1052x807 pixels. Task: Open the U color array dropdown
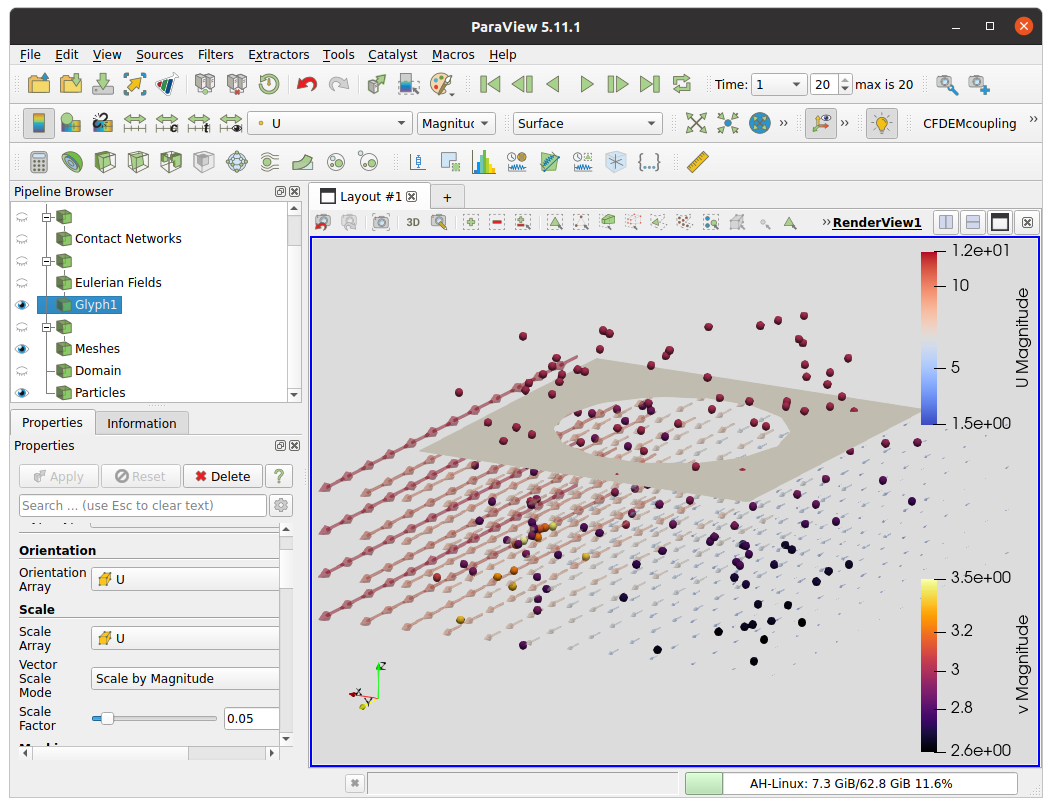coord(329,123)
